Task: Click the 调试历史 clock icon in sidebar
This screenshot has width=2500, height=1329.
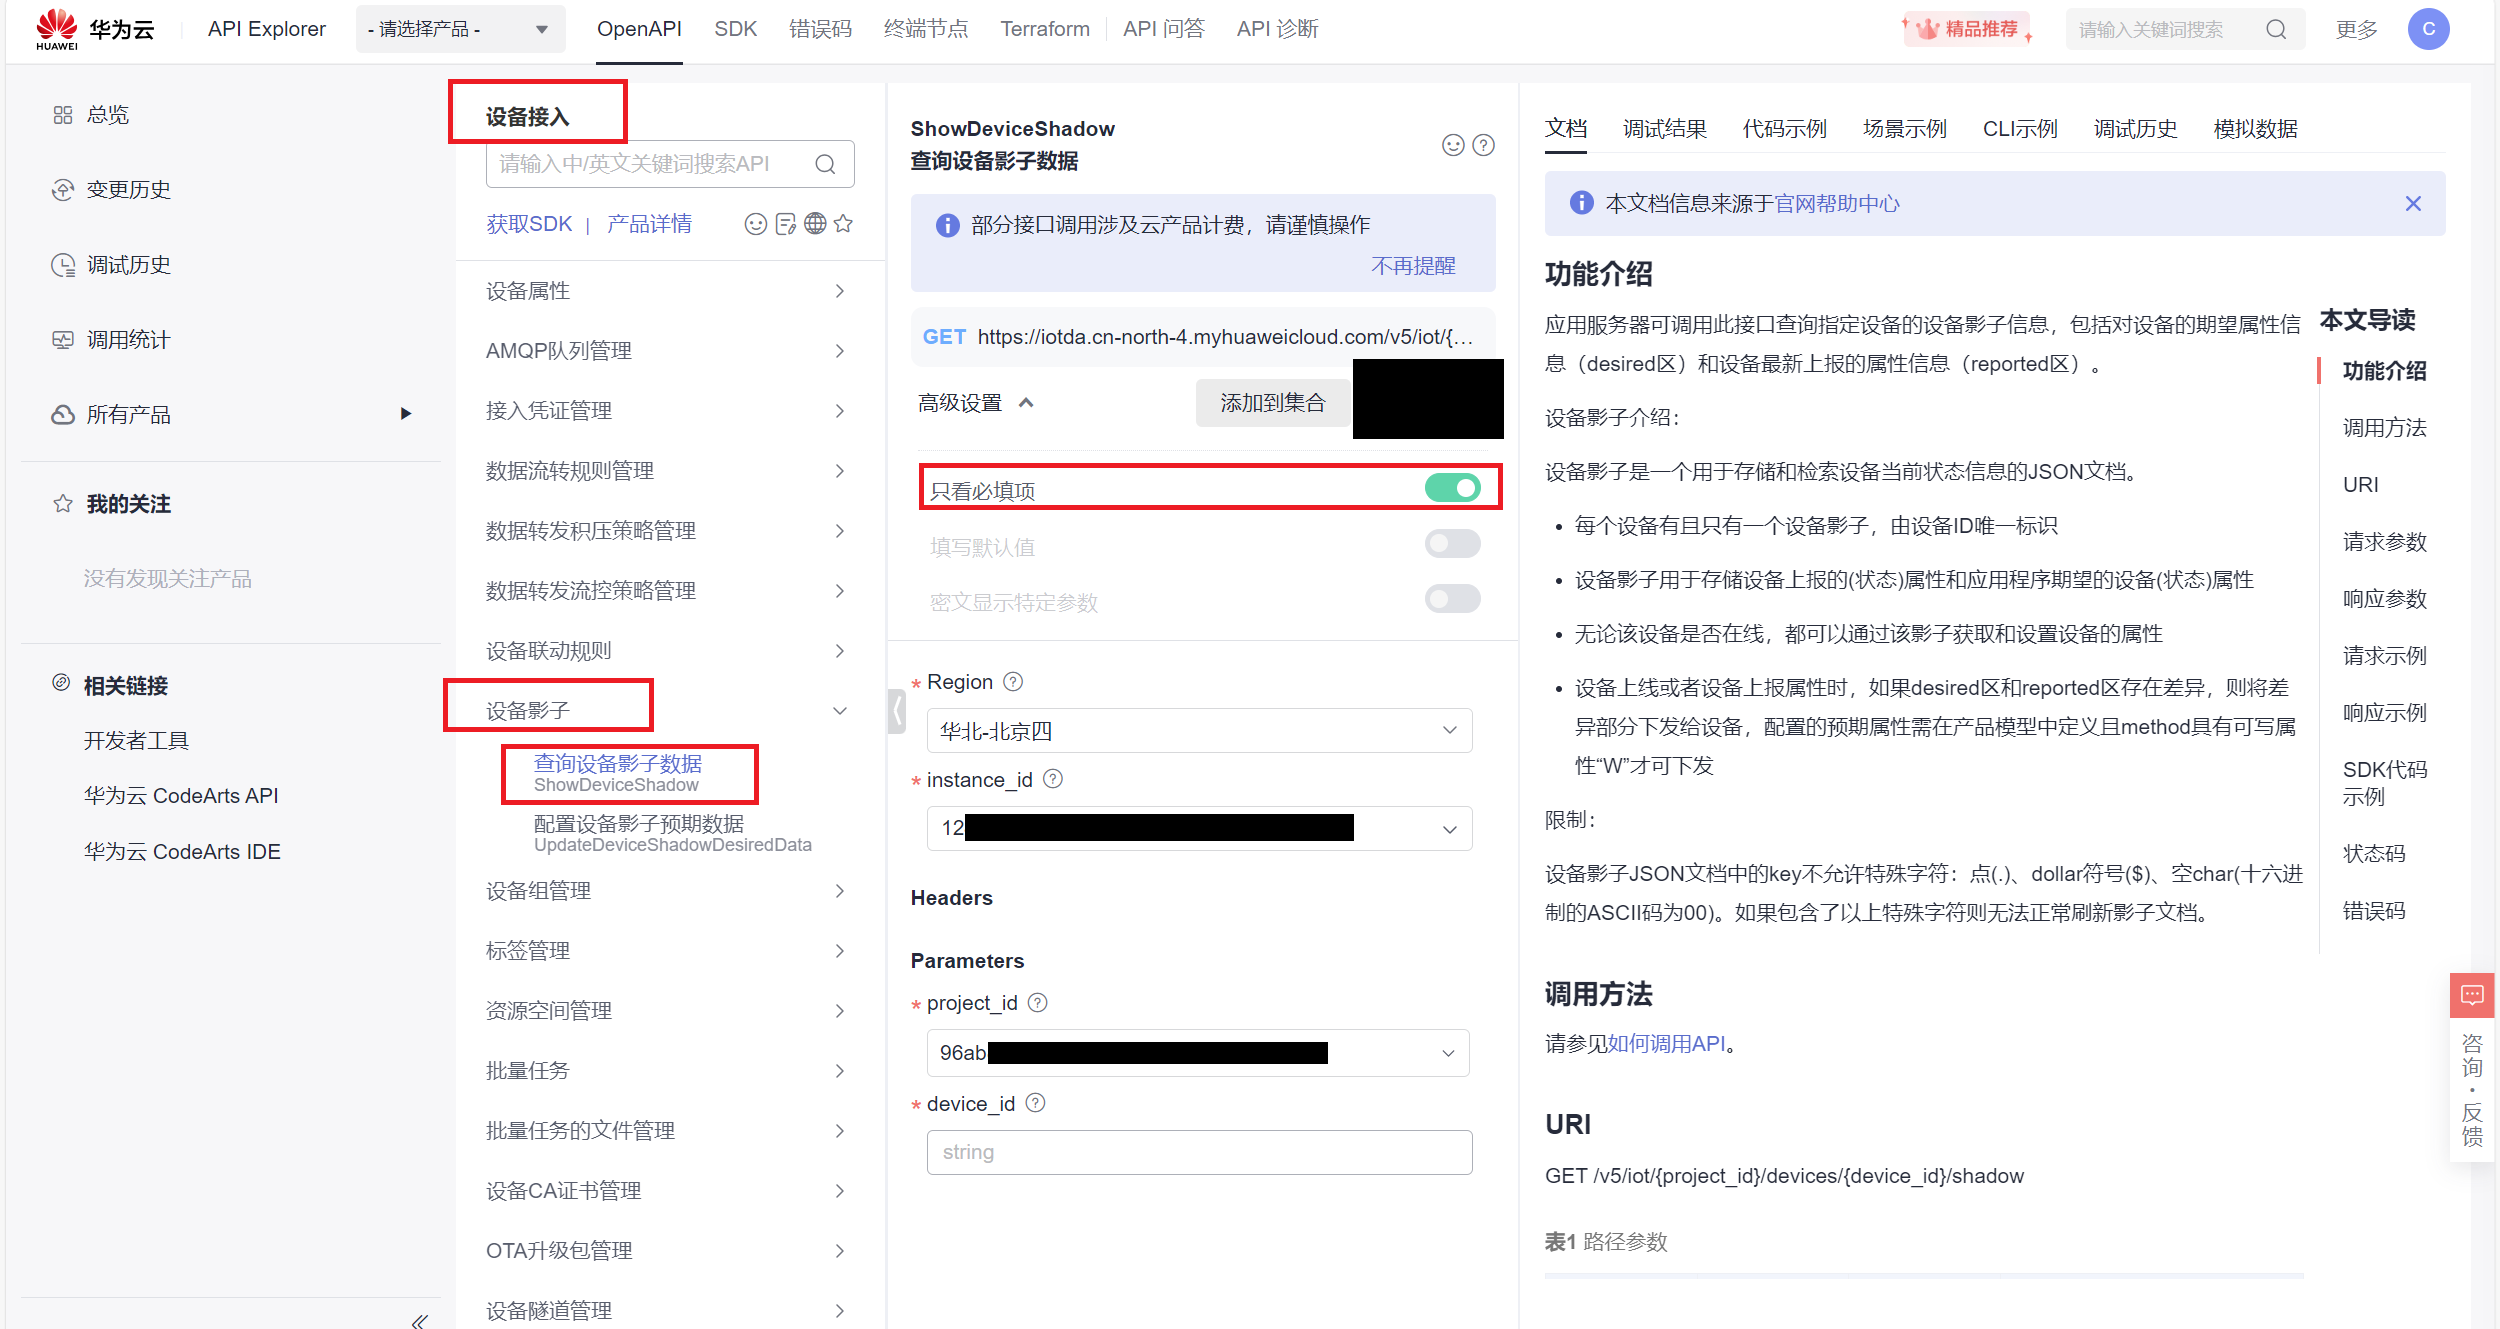Action: click(x=63, y=265)
